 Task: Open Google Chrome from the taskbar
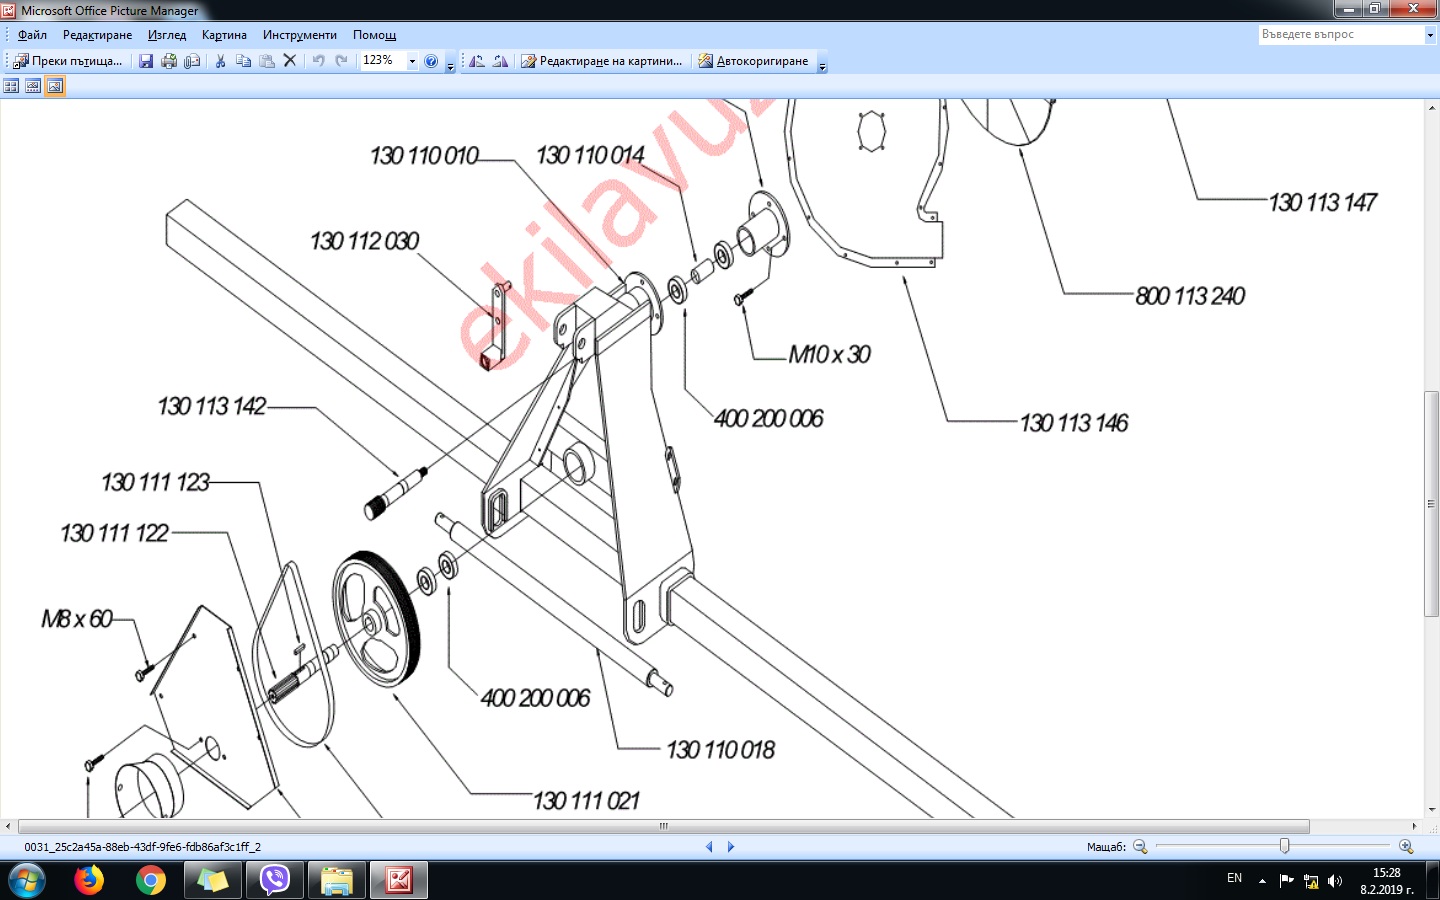(151, 880)
